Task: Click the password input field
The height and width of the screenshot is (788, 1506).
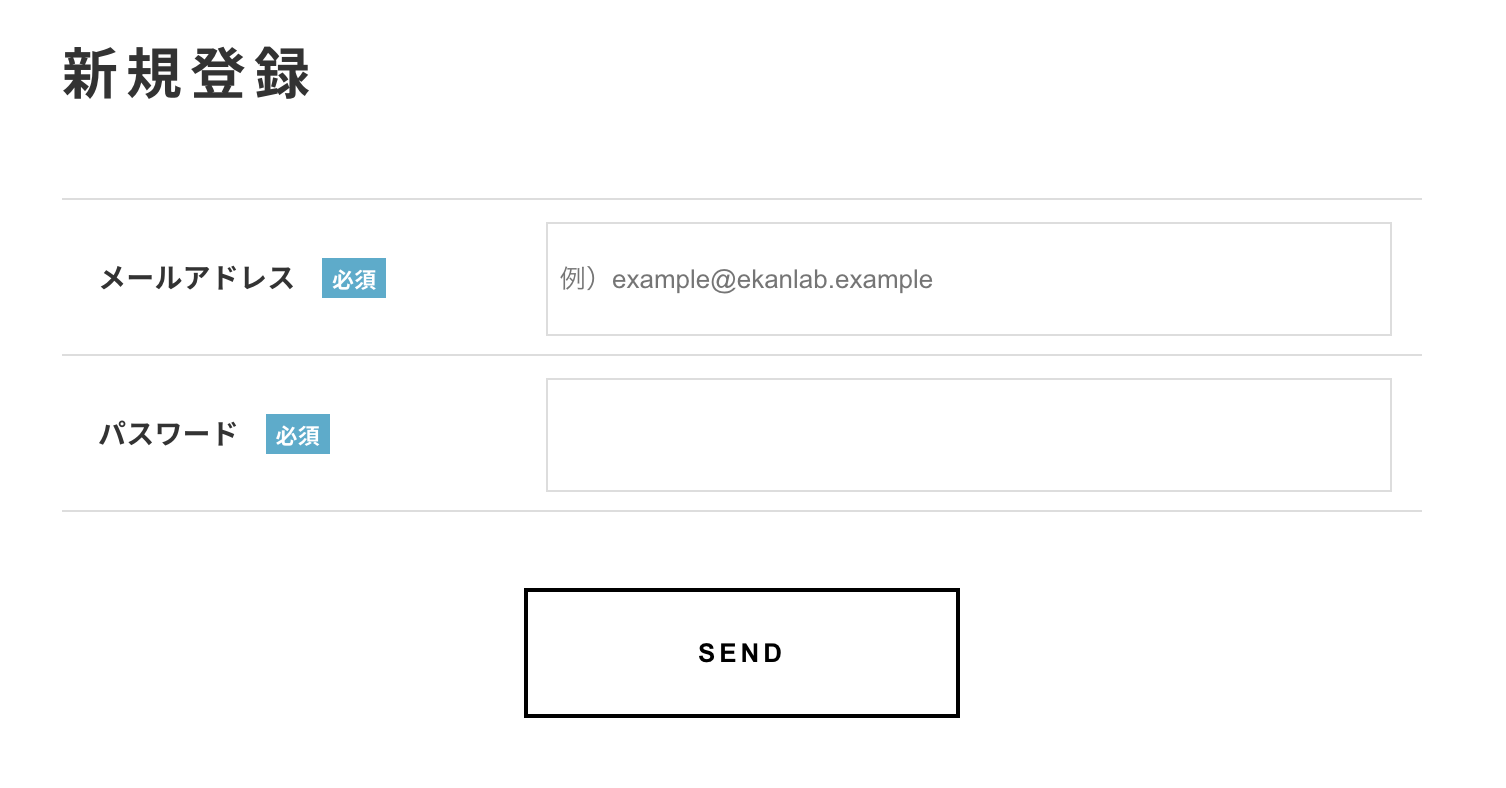Action: (968, 435)
